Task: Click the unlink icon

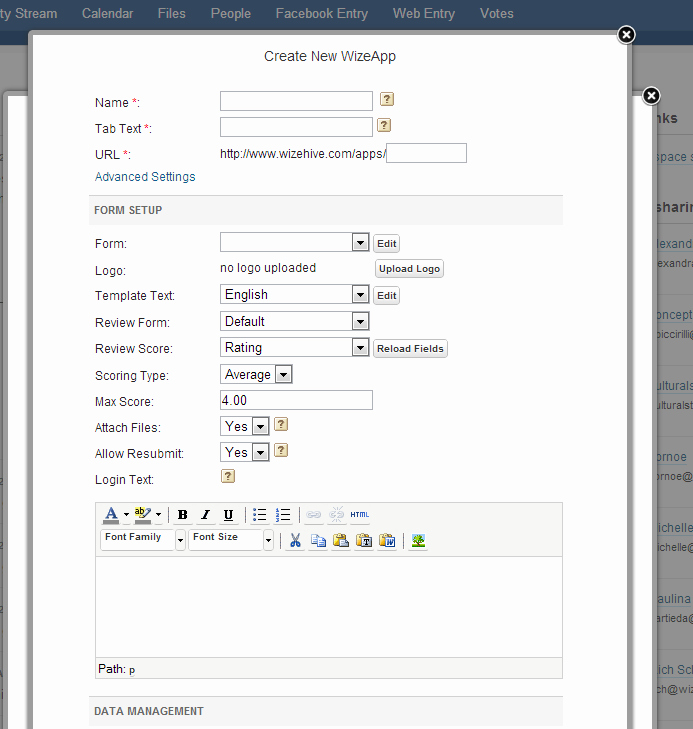Action: [337, 515]
